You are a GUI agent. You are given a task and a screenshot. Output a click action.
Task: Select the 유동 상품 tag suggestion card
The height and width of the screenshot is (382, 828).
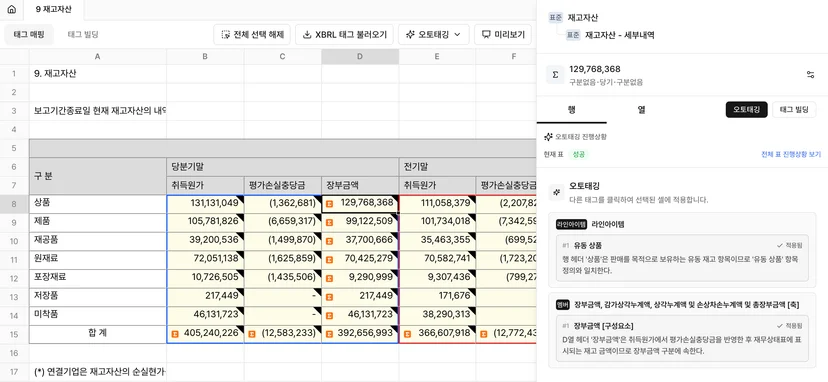click(x=682, y=258)
